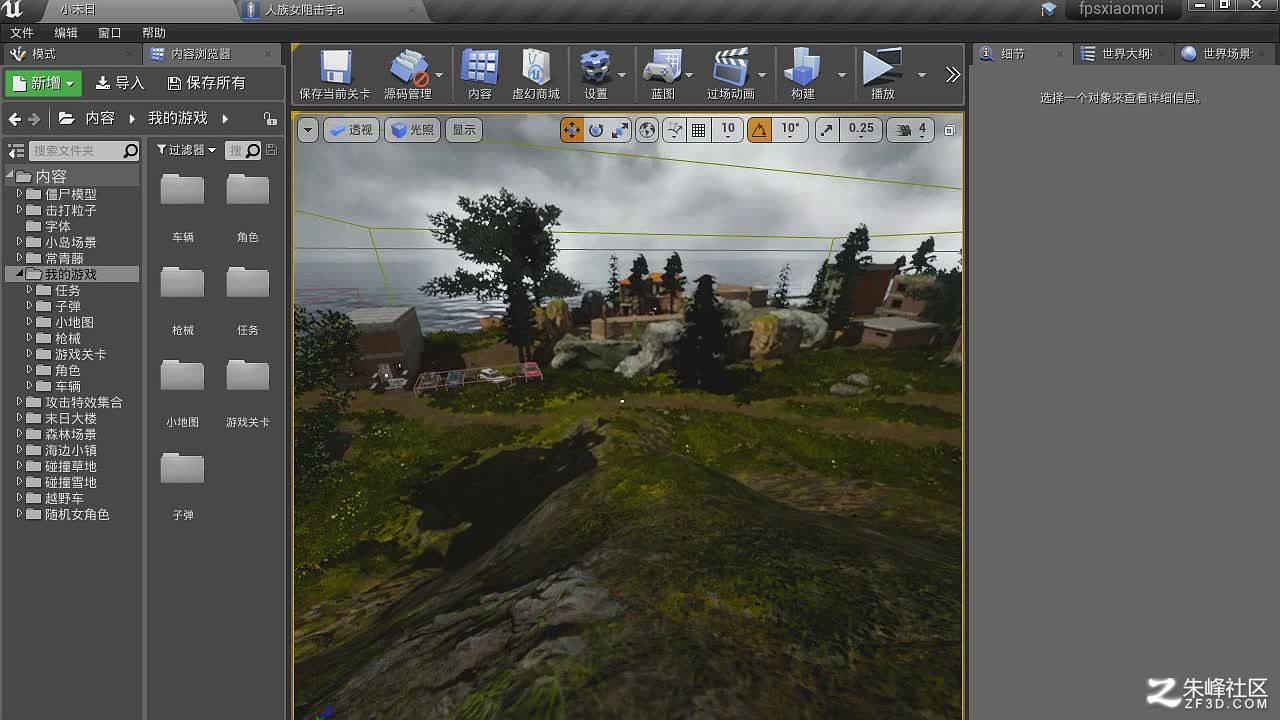Collapse the 我的游戏 folder in tree
1280x720 pixels.
(19, 274)
